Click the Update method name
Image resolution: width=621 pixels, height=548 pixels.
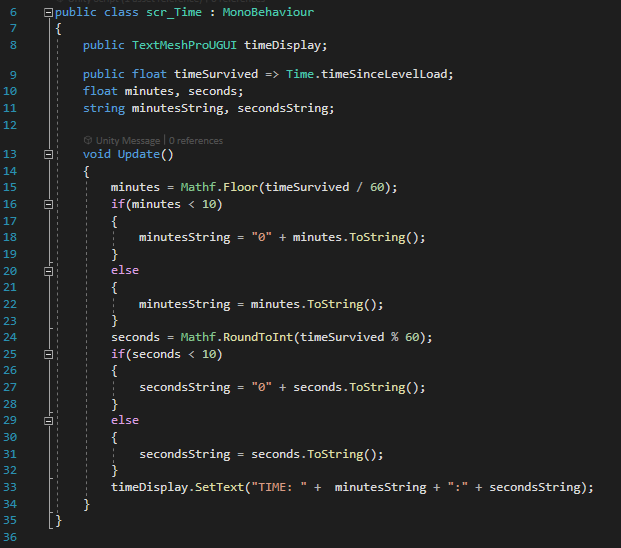tap(138, 155)
